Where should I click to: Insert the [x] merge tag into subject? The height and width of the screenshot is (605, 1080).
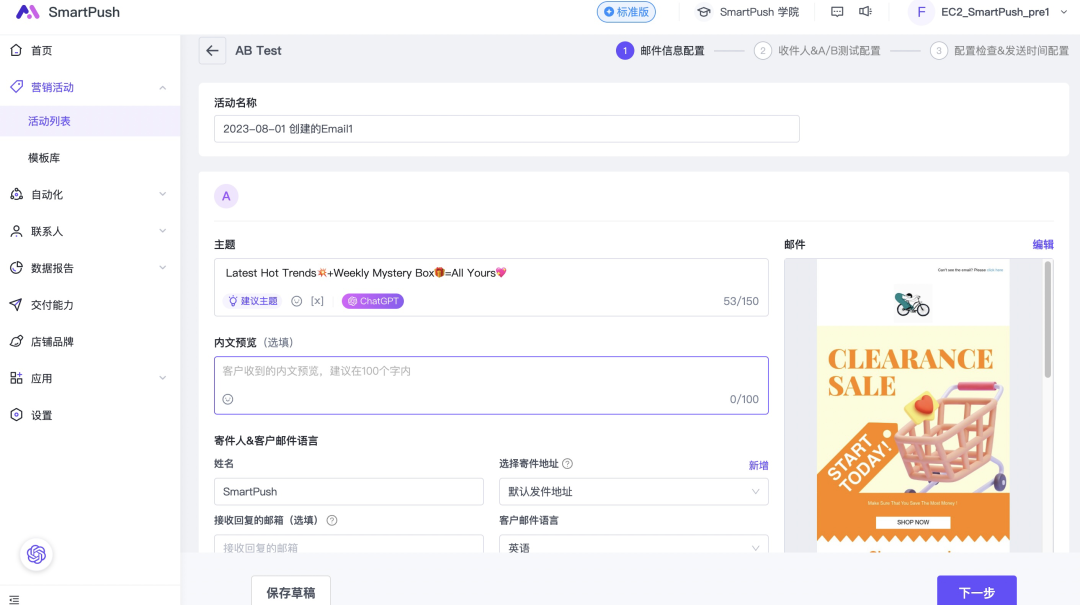coord(318,300)
